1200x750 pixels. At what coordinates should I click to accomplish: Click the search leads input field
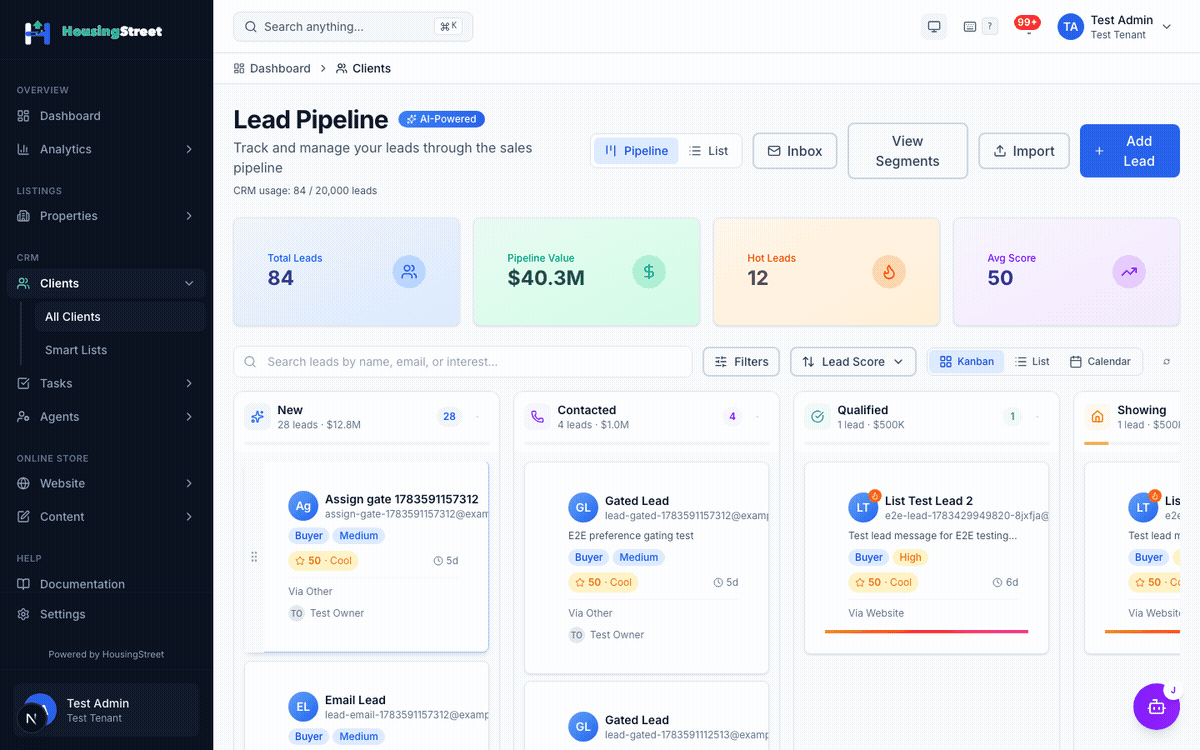click(463, 362)
